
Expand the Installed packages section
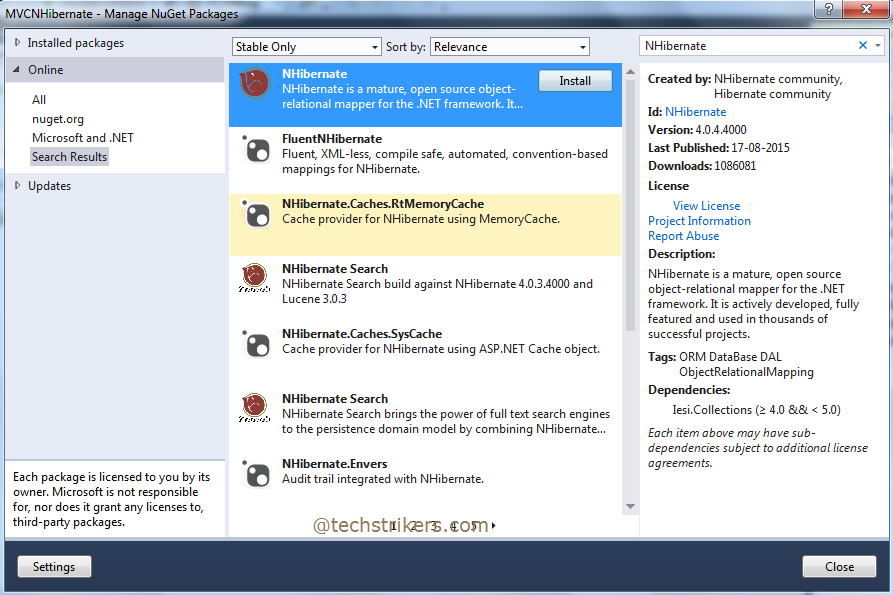tap(17, 43)
